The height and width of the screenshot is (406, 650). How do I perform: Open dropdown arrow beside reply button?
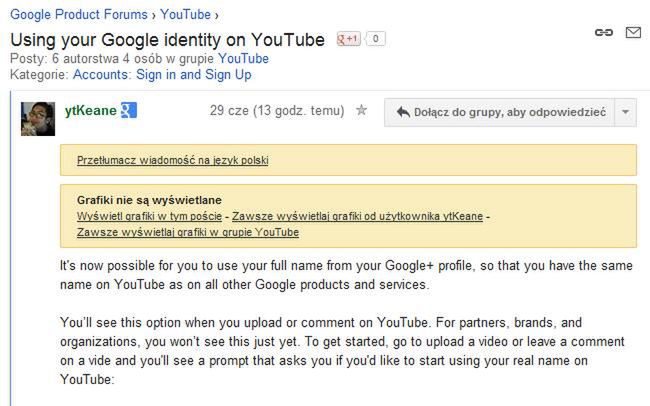626,112
